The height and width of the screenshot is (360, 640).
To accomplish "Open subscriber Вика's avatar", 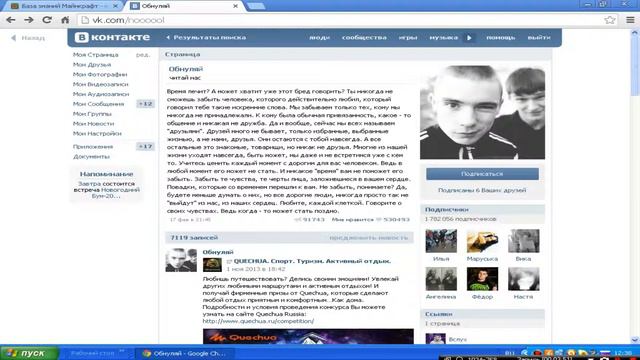I will tap(523, 241).
